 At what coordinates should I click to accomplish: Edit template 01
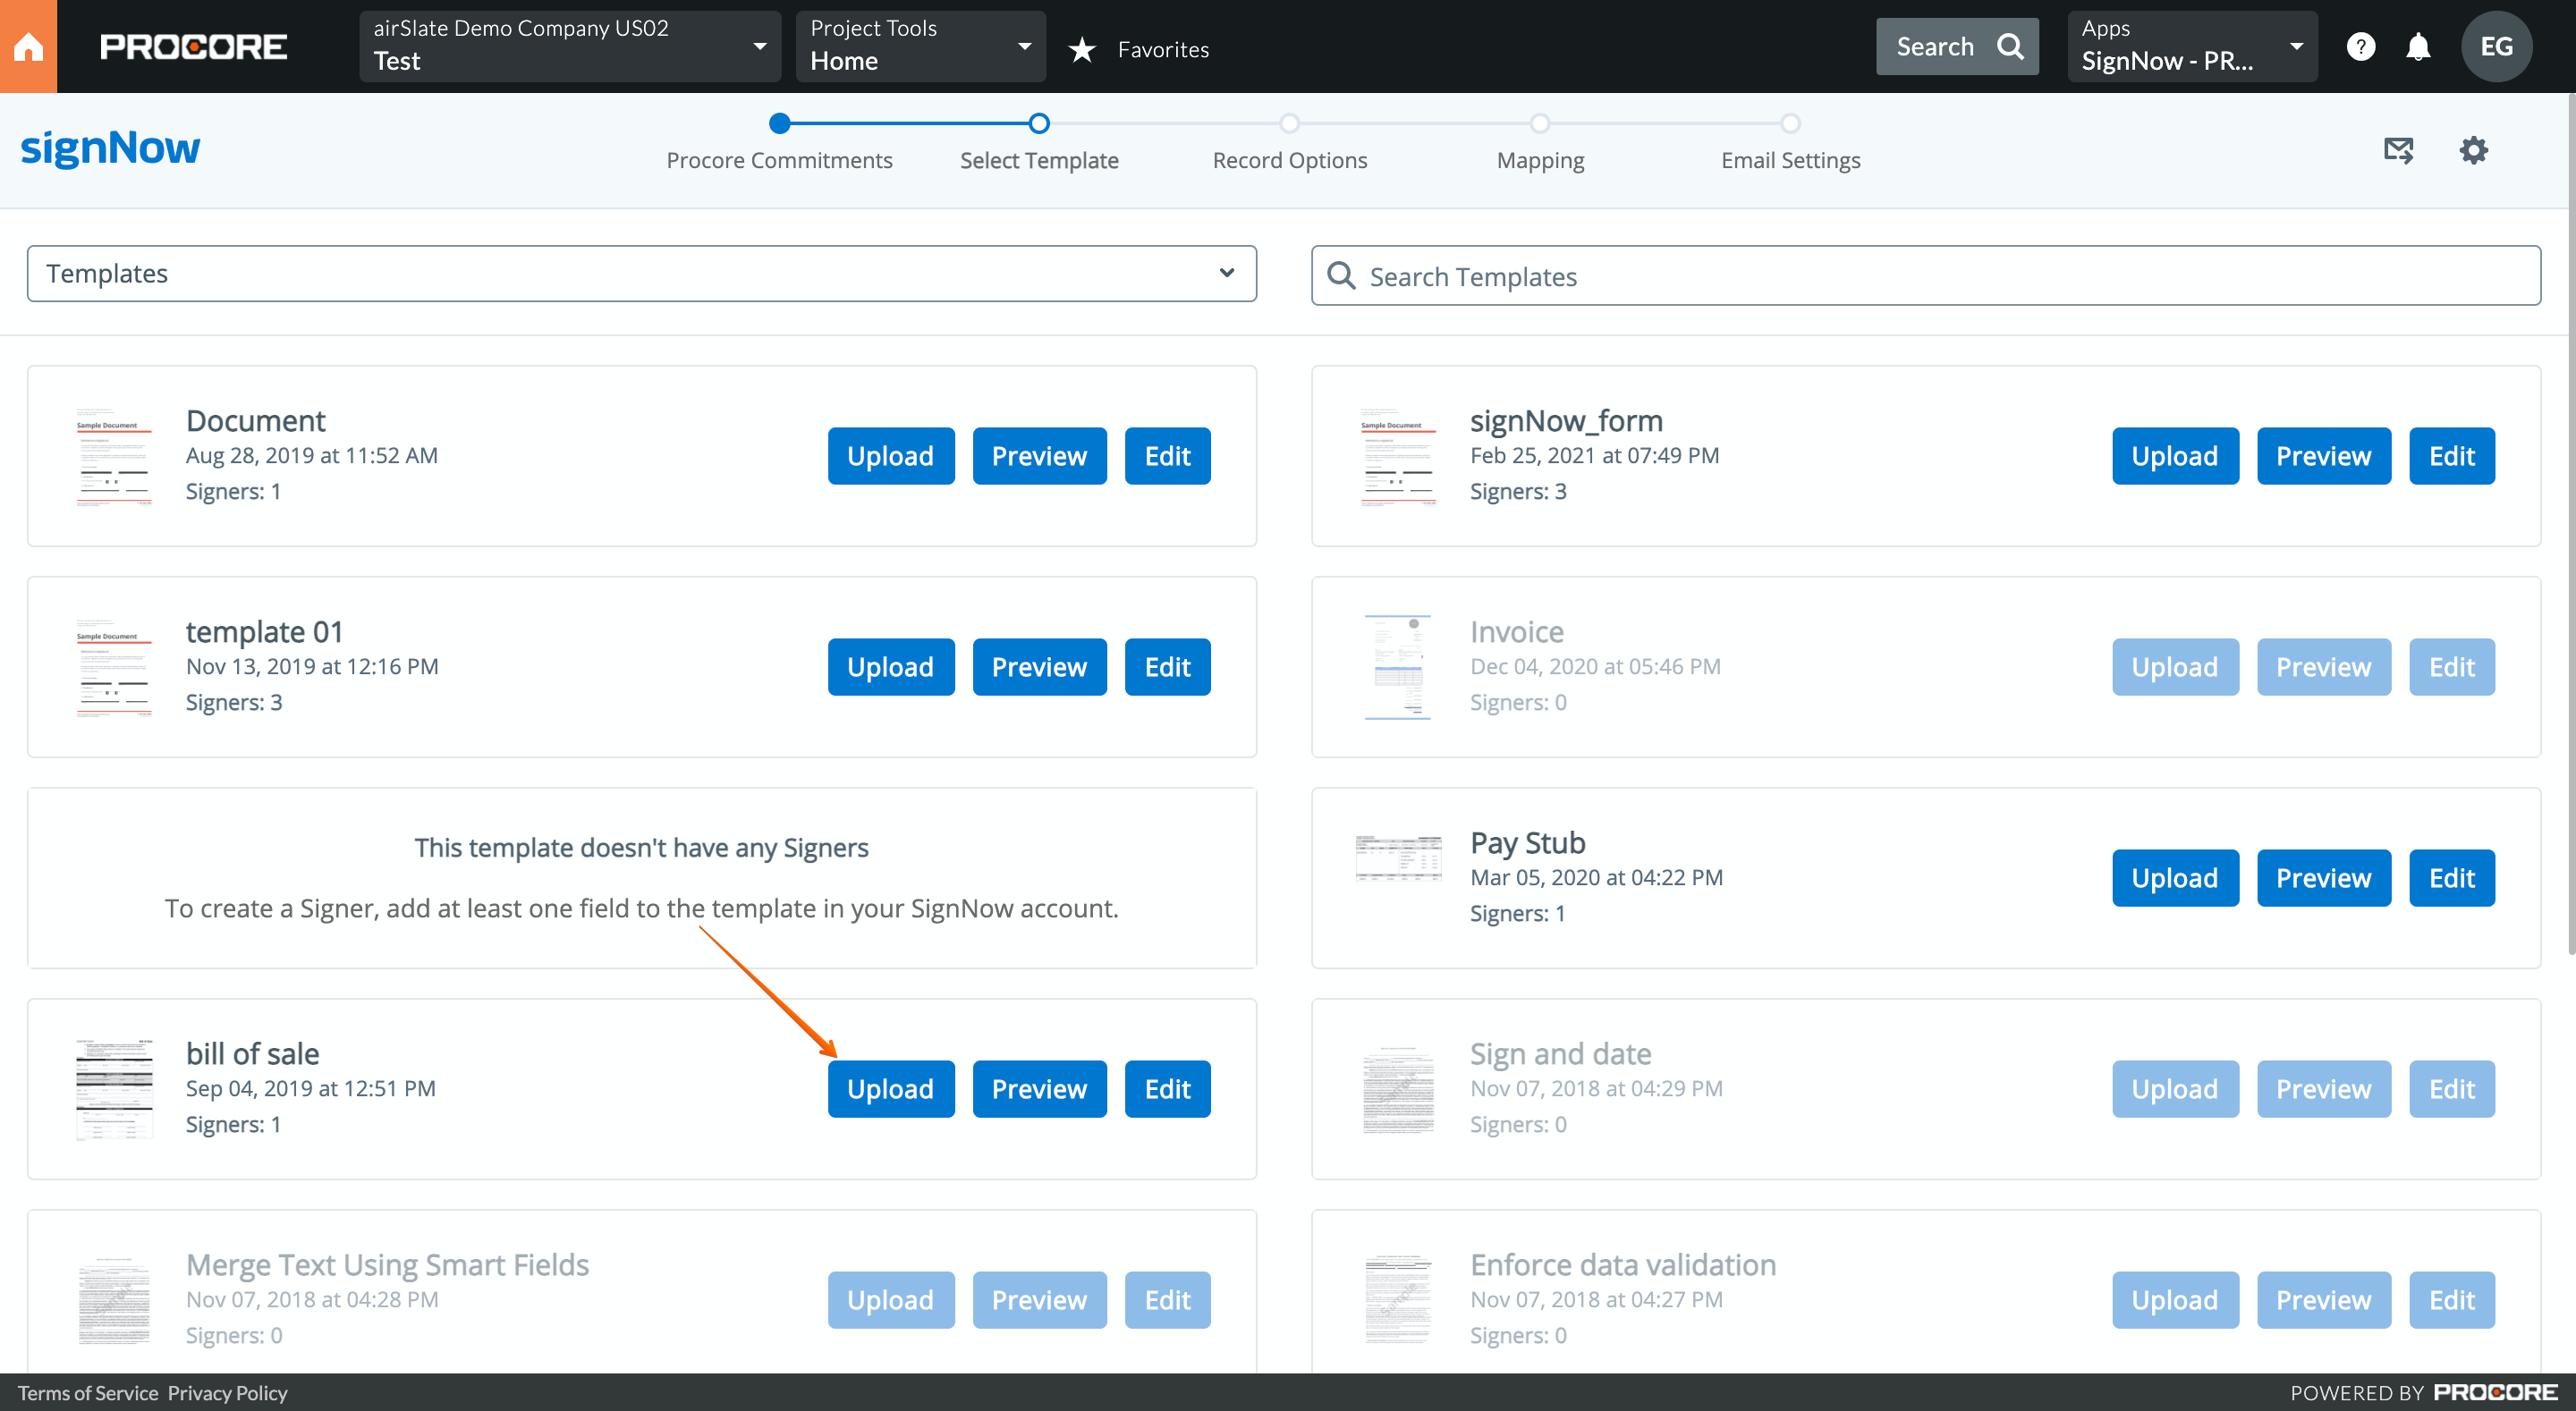1167,667
